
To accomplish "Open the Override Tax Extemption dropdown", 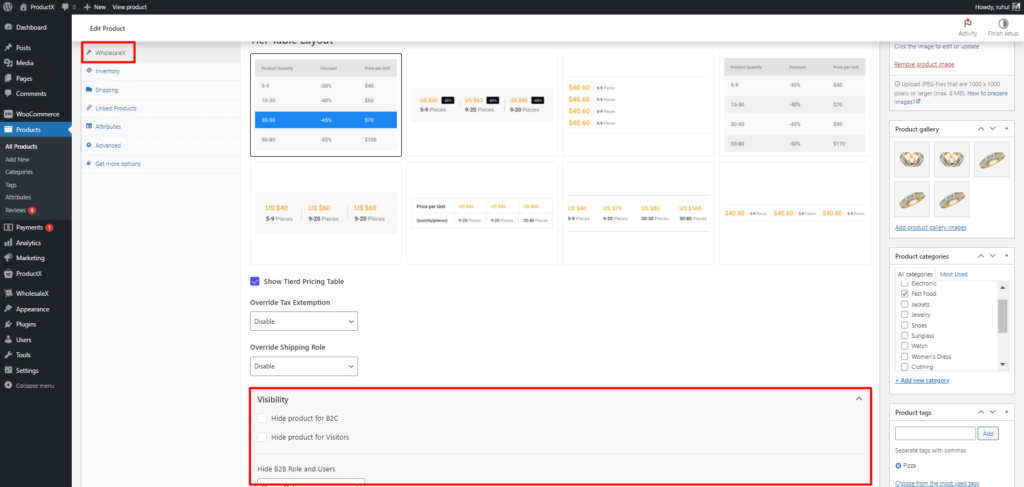I will tap(303, 322).
